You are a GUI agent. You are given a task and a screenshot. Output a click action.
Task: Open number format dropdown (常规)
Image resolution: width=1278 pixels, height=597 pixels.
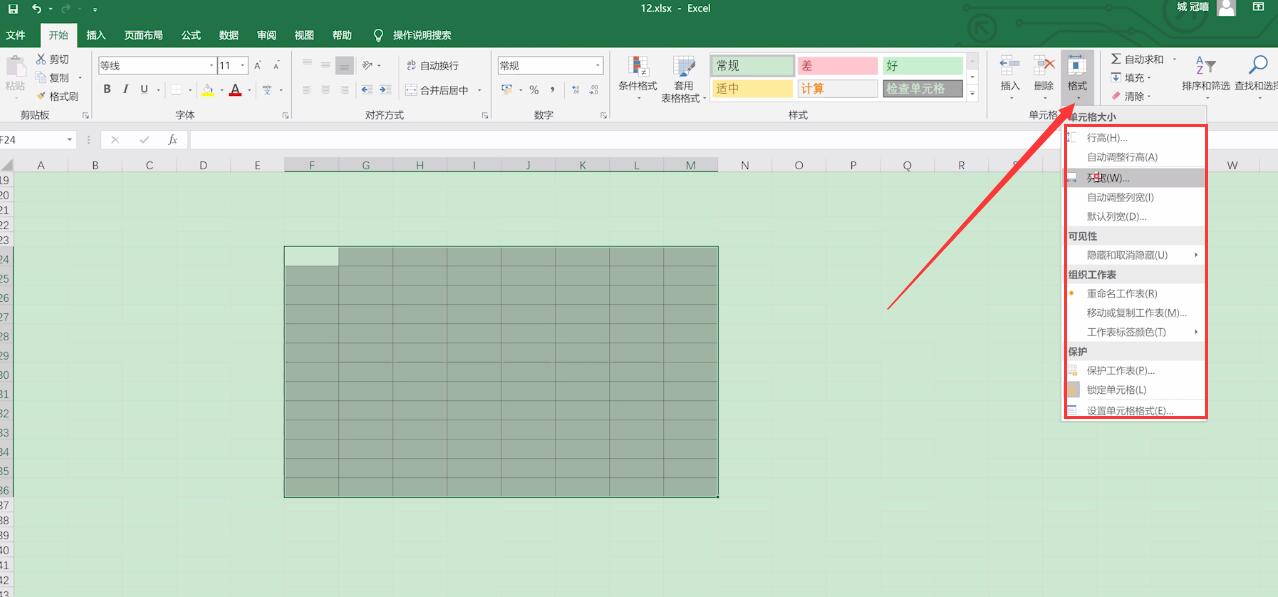[x=598, y=65]
